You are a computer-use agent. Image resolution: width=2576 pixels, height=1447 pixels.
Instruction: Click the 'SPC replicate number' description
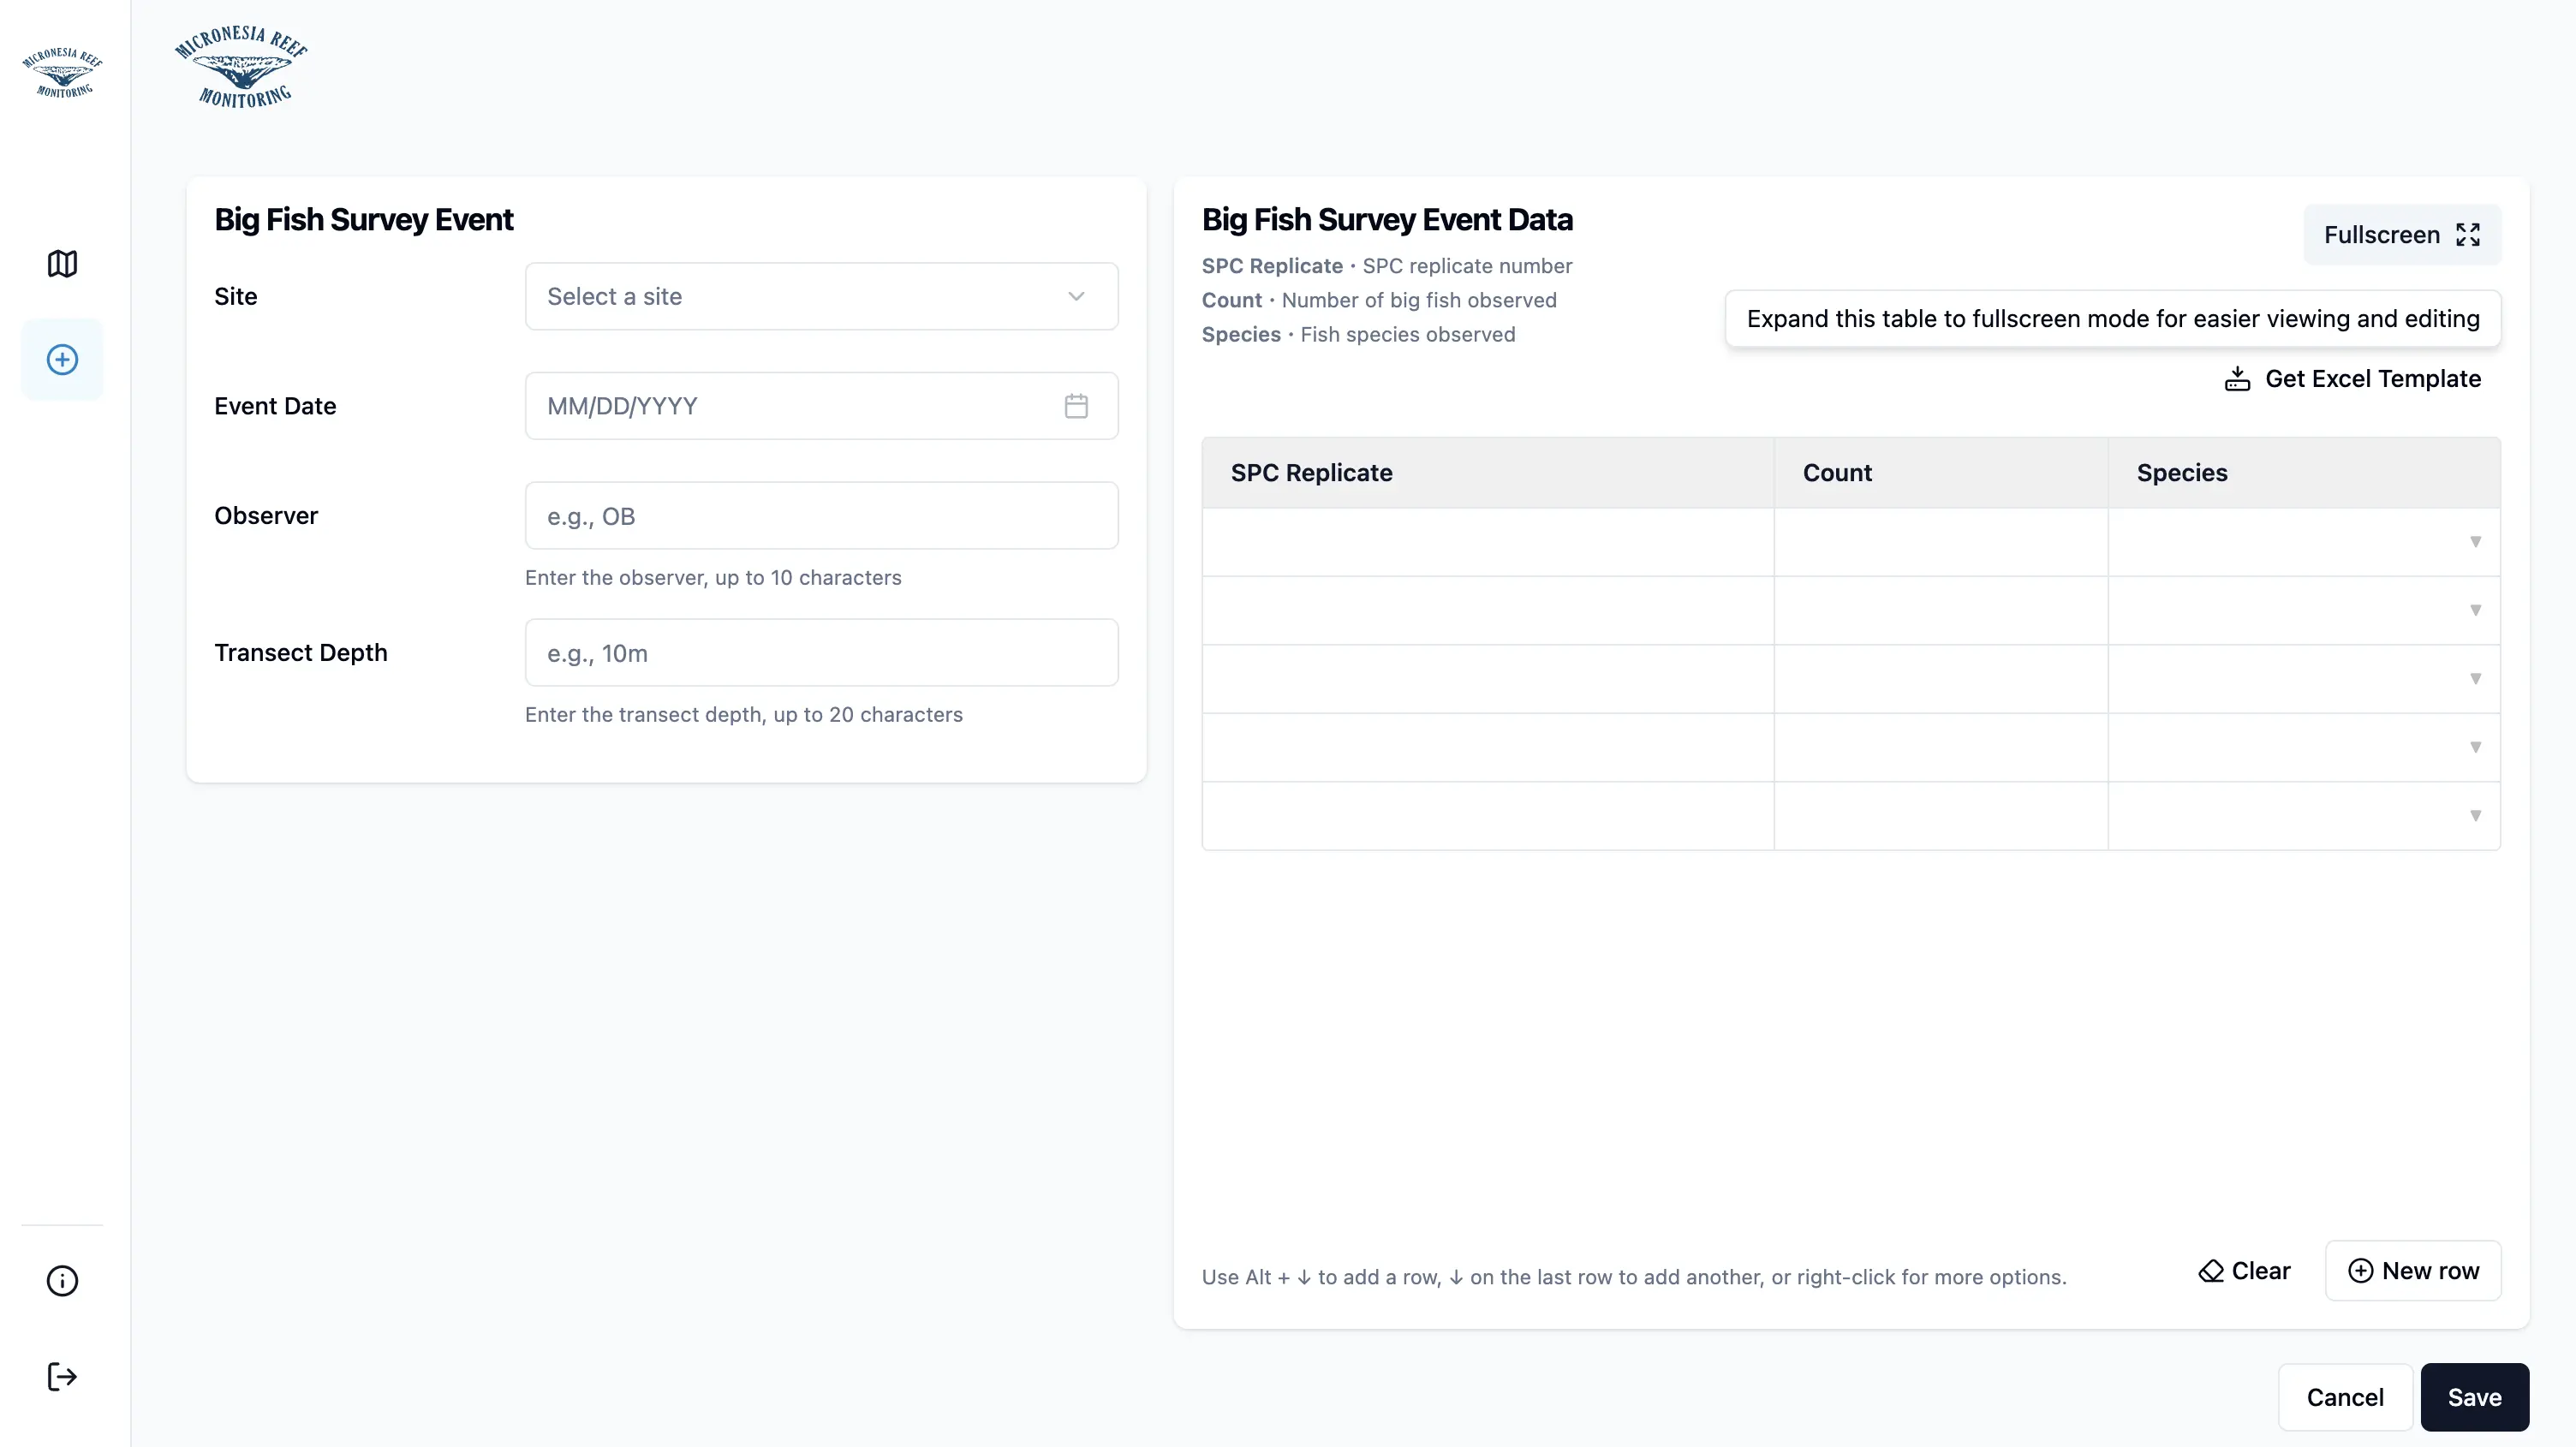pos(1467,266)
